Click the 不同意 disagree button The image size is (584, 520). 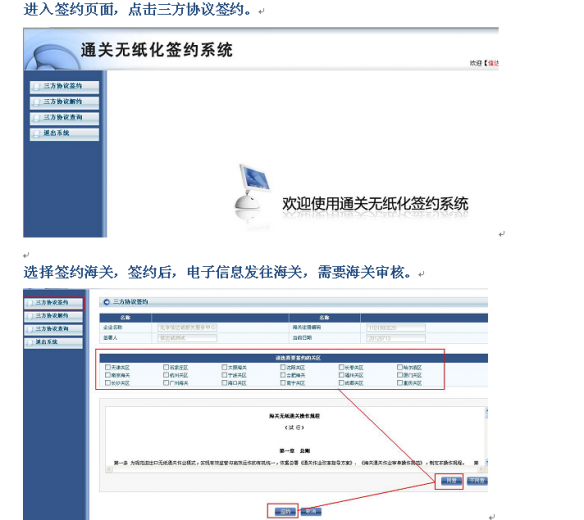(x=477, y=481)
